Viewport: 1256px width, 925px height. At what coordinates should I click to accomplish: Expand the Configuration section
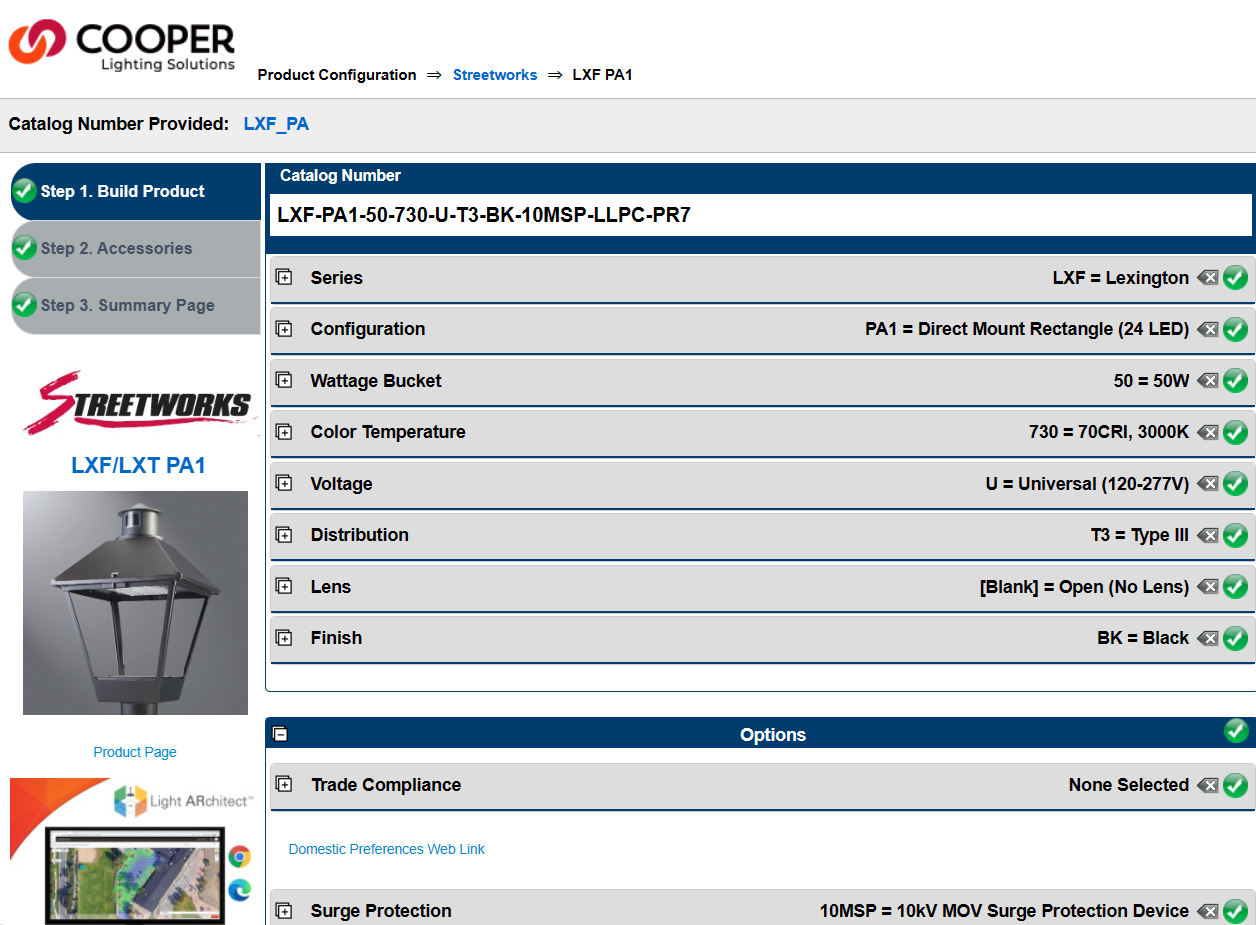pyautogui.click(x=284, y=329)
